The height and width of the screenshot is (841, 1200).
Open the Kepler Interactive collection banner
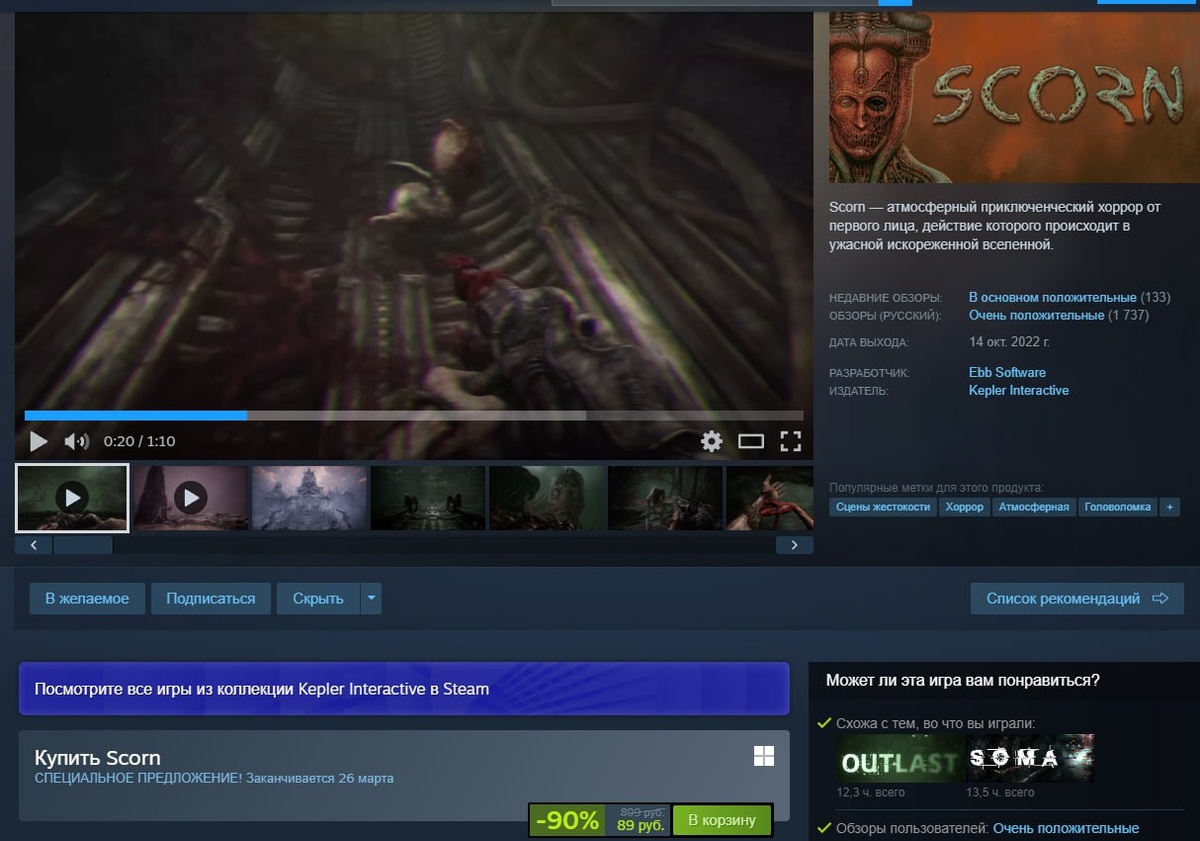[404, 688]
